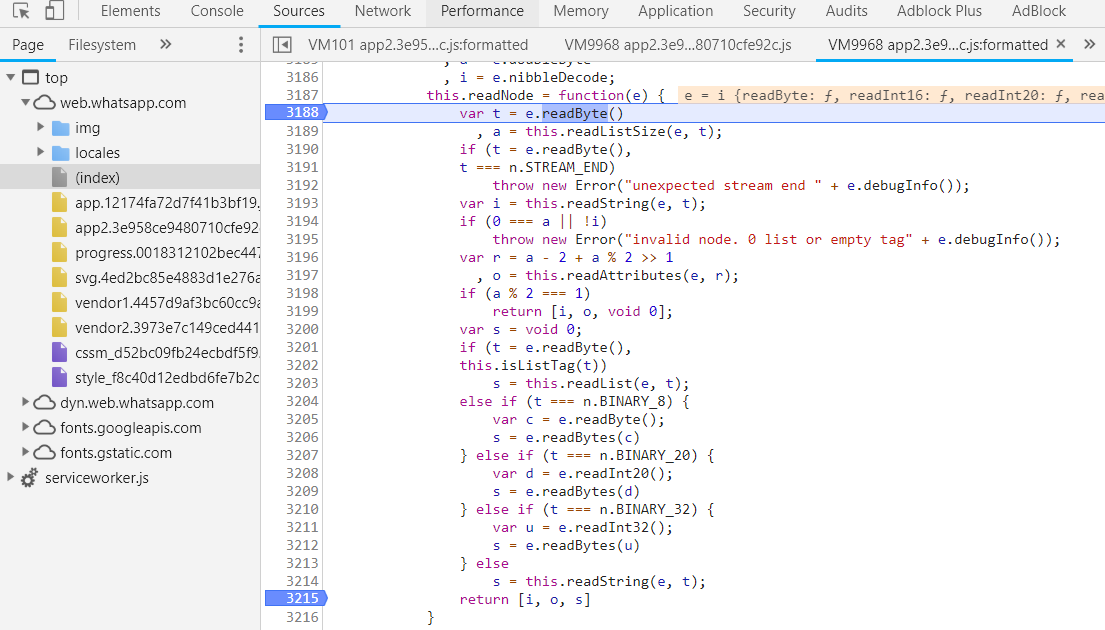Switch to the Filesystem navigator tab

click(x=102, y=45)
